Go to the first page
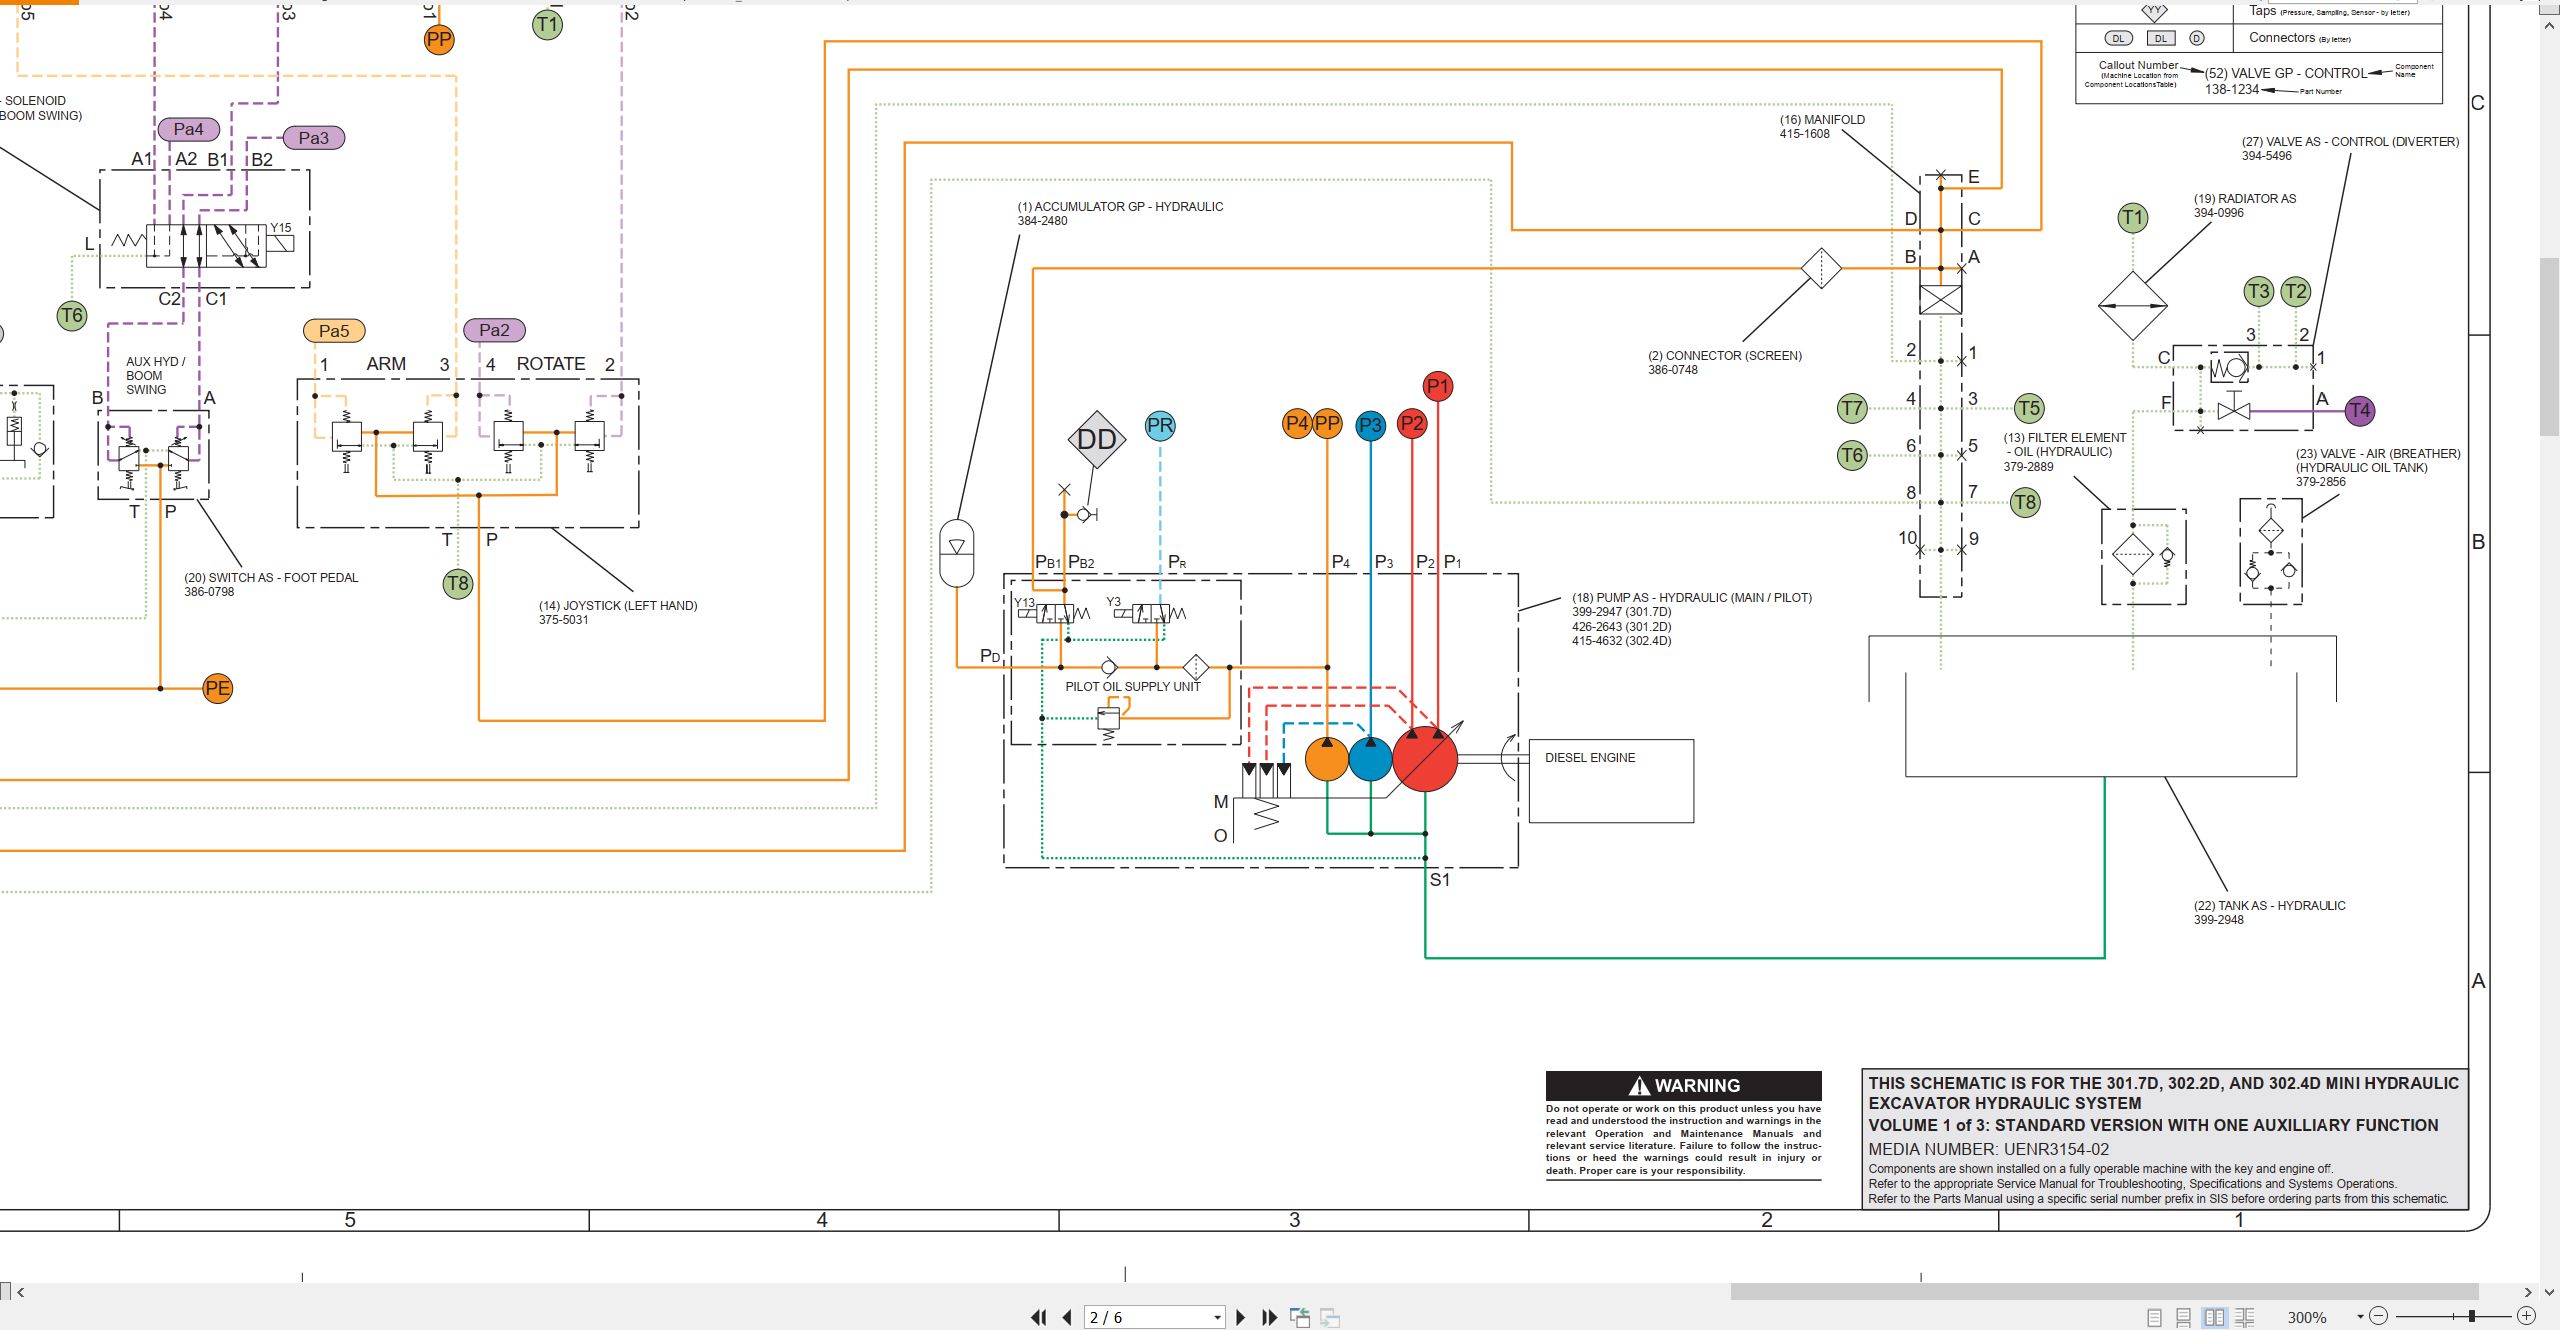This screenshot has width=2560, height=1330. click(x=1039, y=1317)
